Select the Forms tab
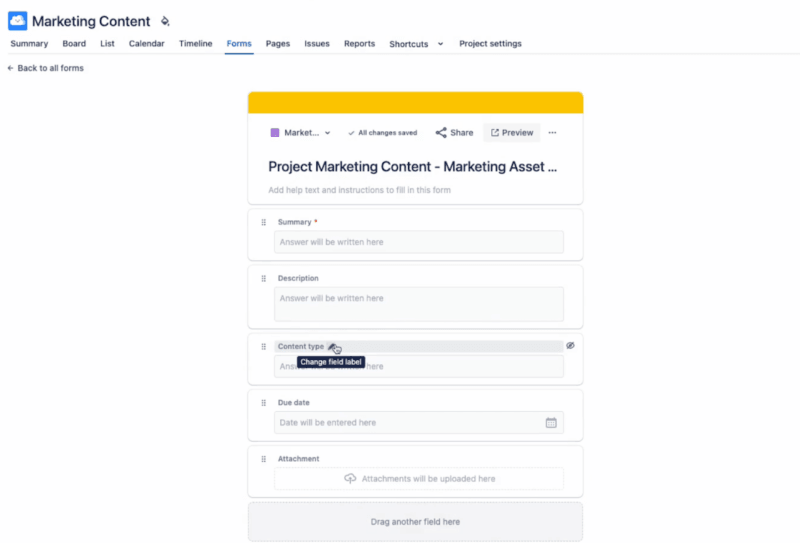 [x=239, y=44]
